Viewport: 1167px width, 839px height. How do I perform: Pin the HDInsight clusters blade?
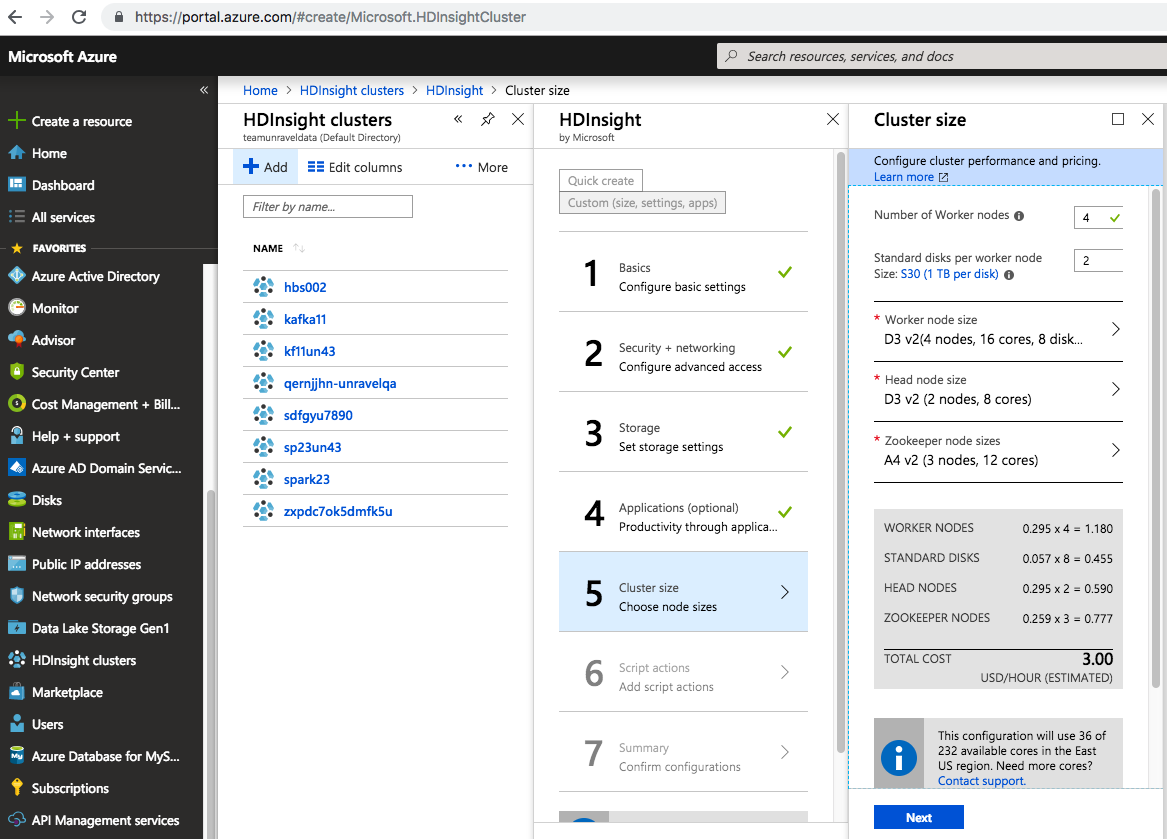tap(487, 119)
